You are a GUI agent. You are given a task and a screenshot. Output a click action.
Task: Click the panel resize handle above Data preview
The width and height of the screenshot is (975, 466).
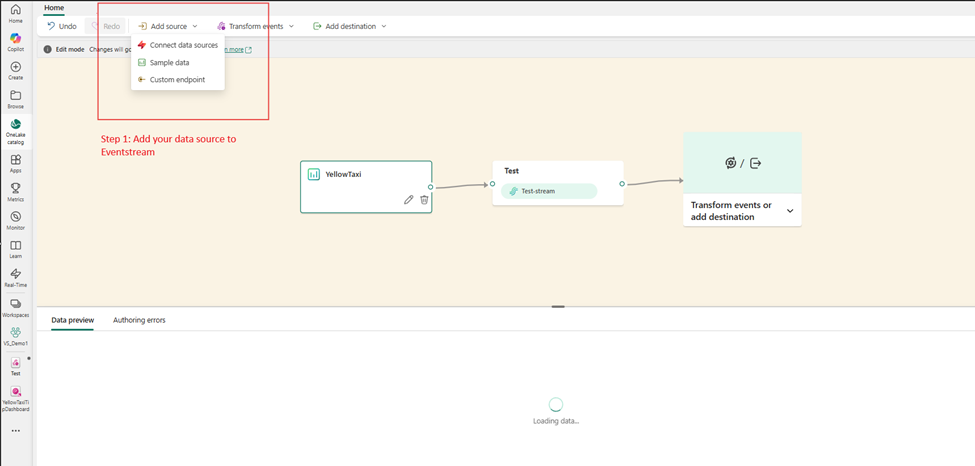click(558, 306)
